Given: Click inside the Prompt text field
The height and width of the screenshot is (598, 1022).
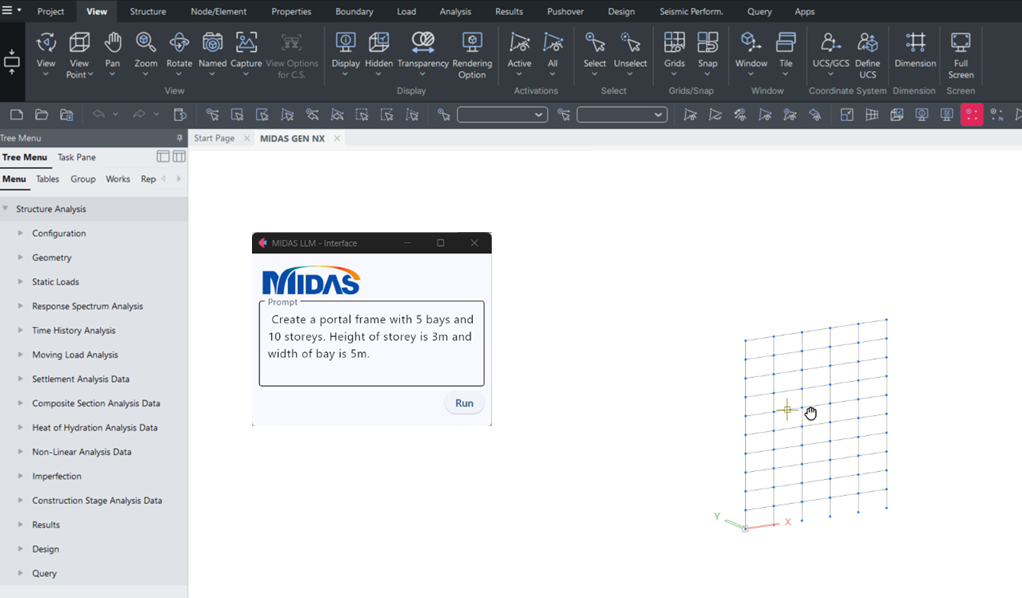Looking at the screenshot, I should point(371,345).
